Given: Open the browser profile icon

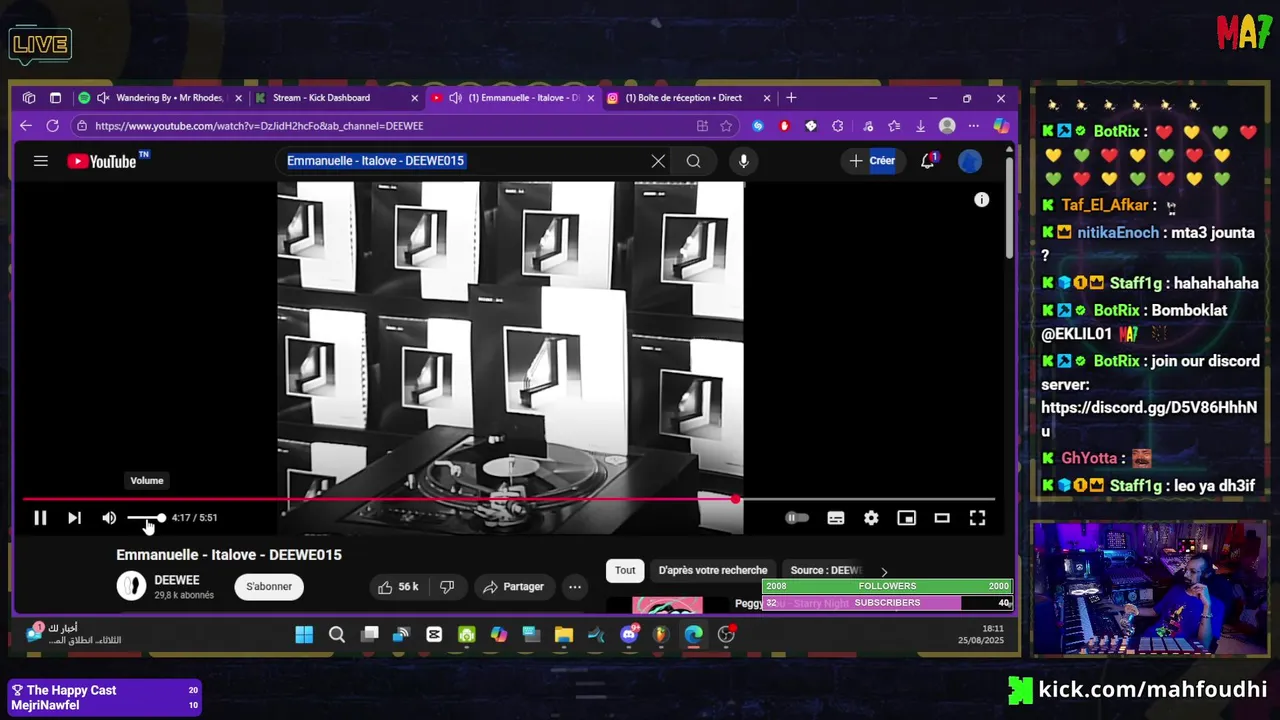Looking at the screenshot, I should [947, 126].
